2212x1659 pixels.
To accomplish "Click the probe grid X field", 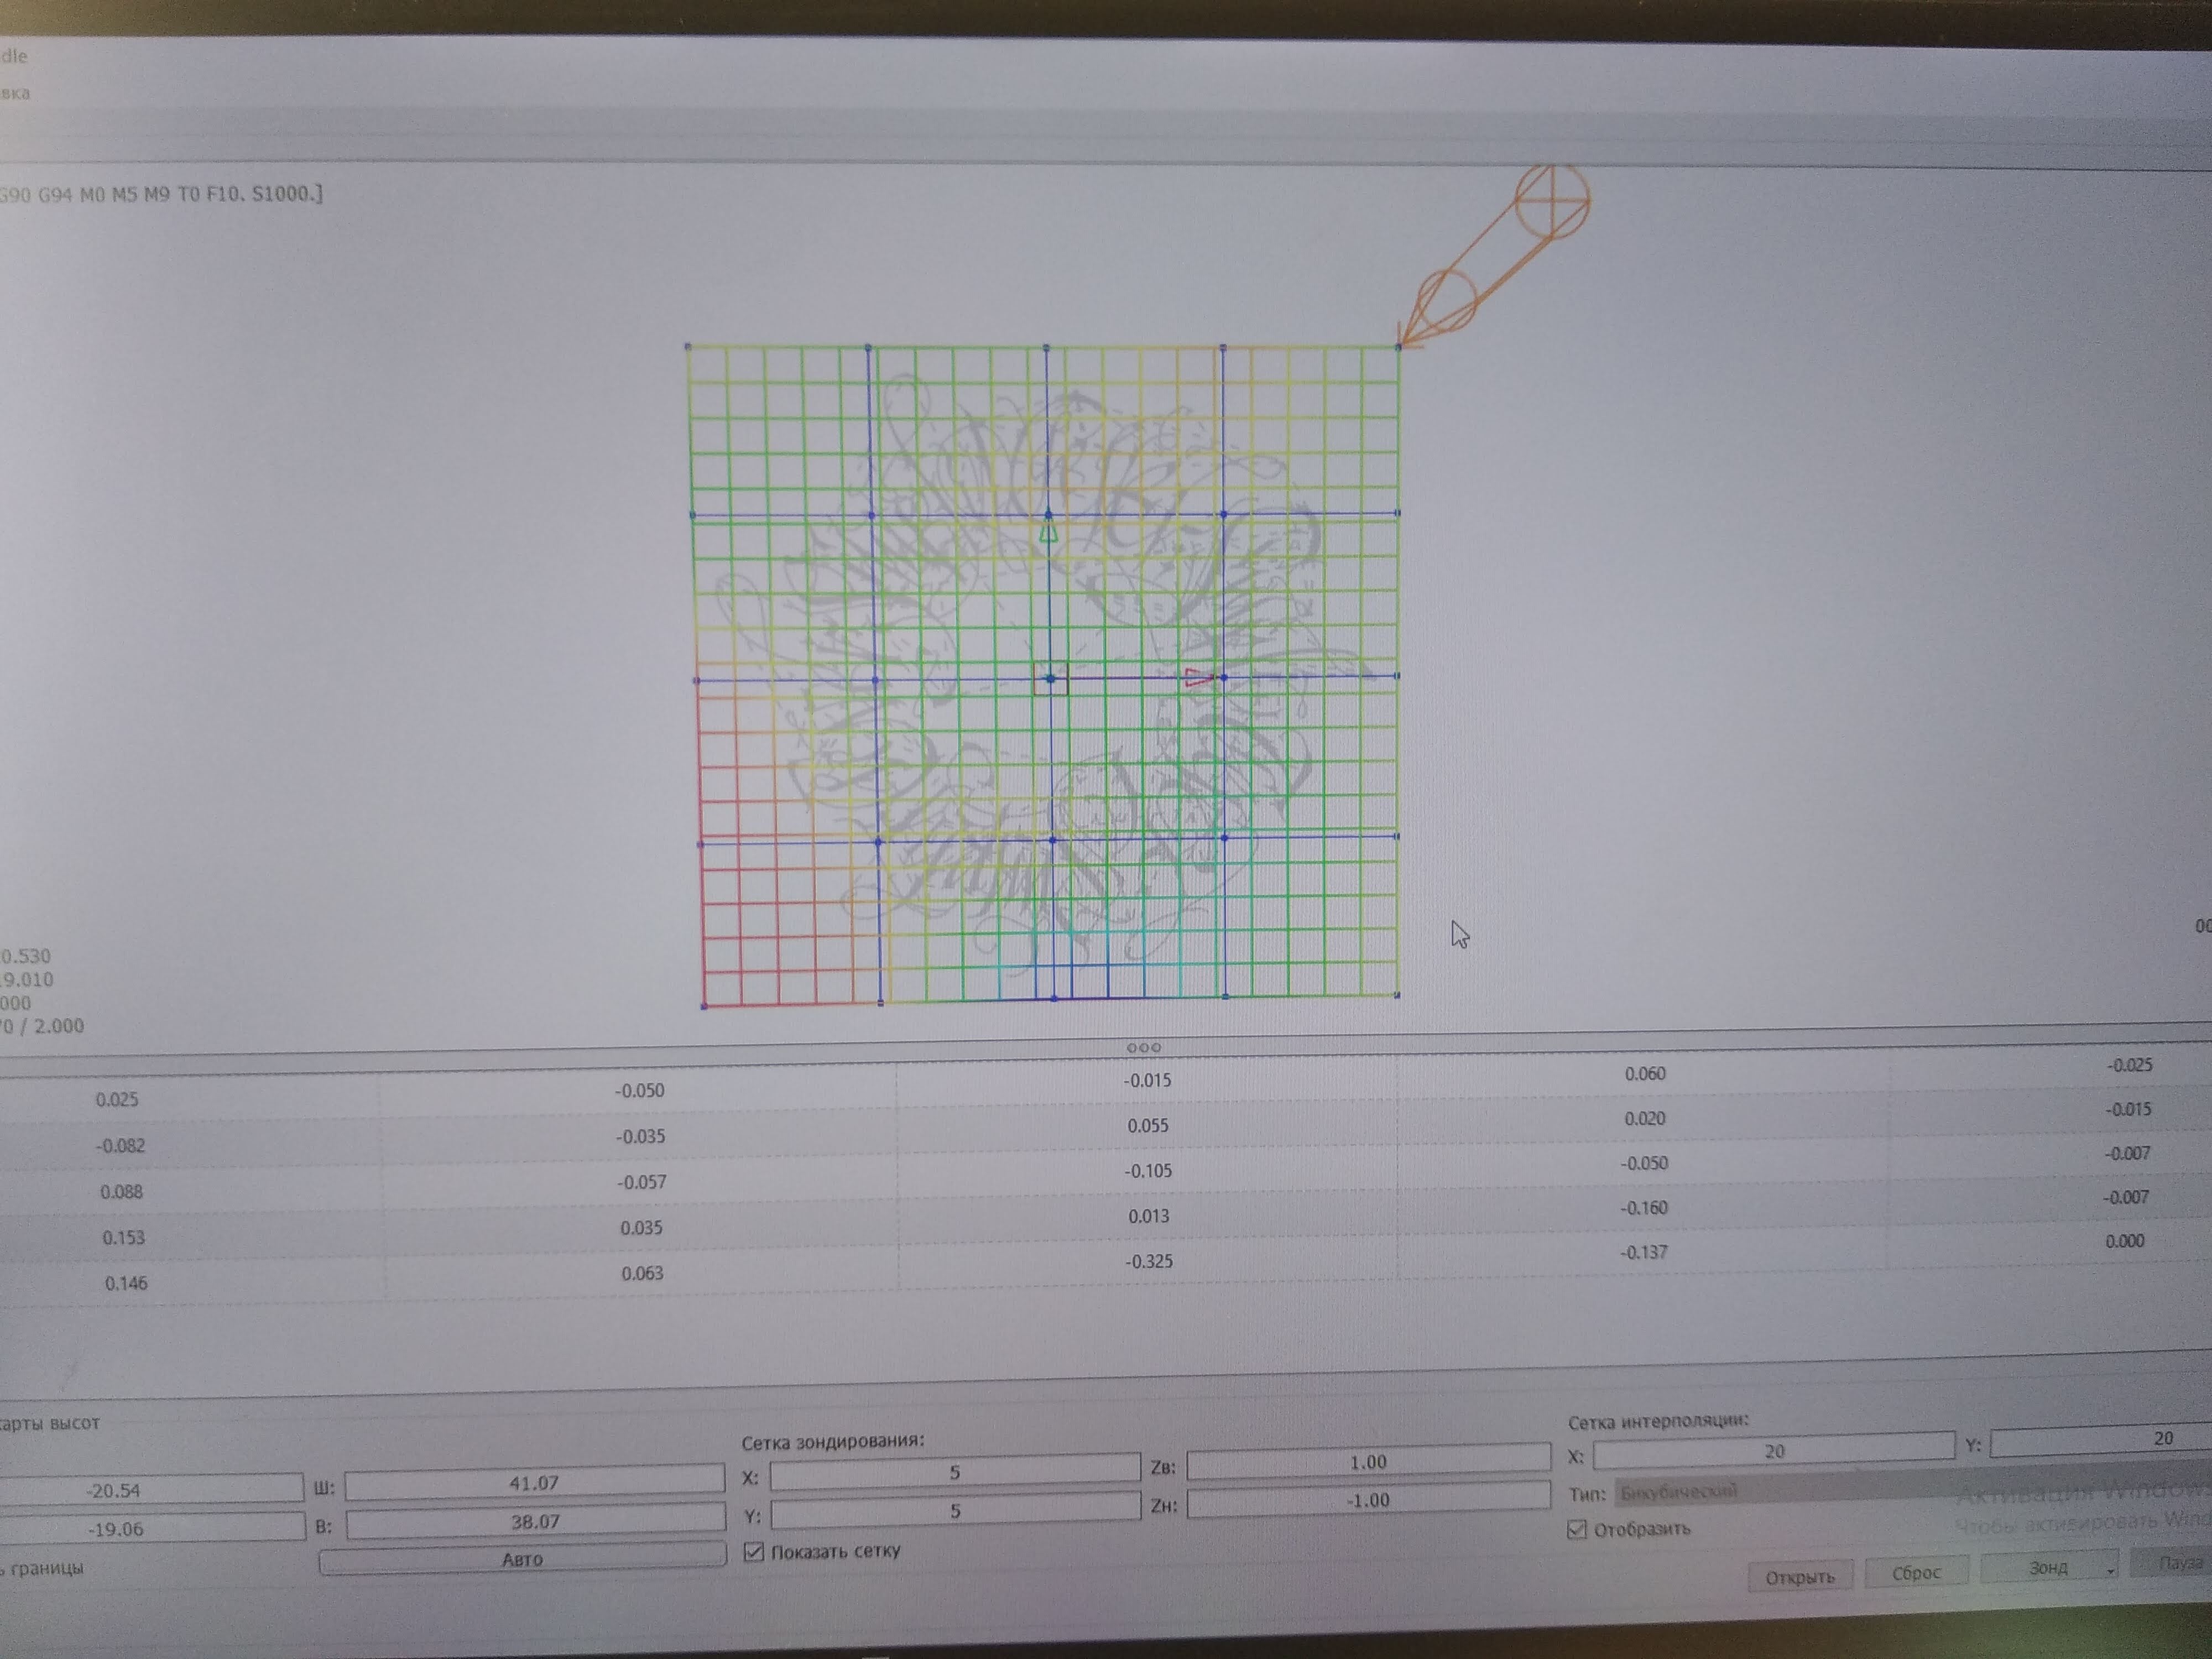I will click(x=954, y=1472).
